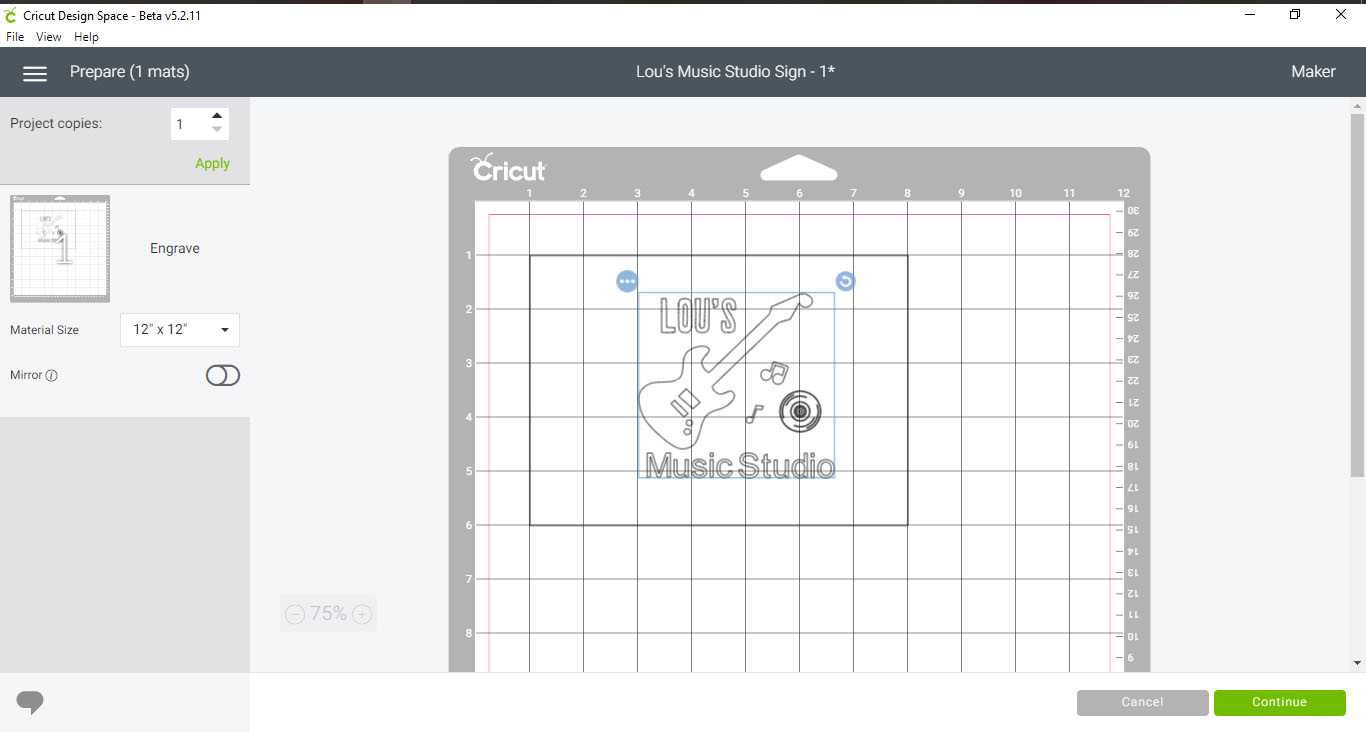This screenshot has width=1366, height=732.
Task: Select the Engrave mat thumbnail
Action: [x=60, y=249]
